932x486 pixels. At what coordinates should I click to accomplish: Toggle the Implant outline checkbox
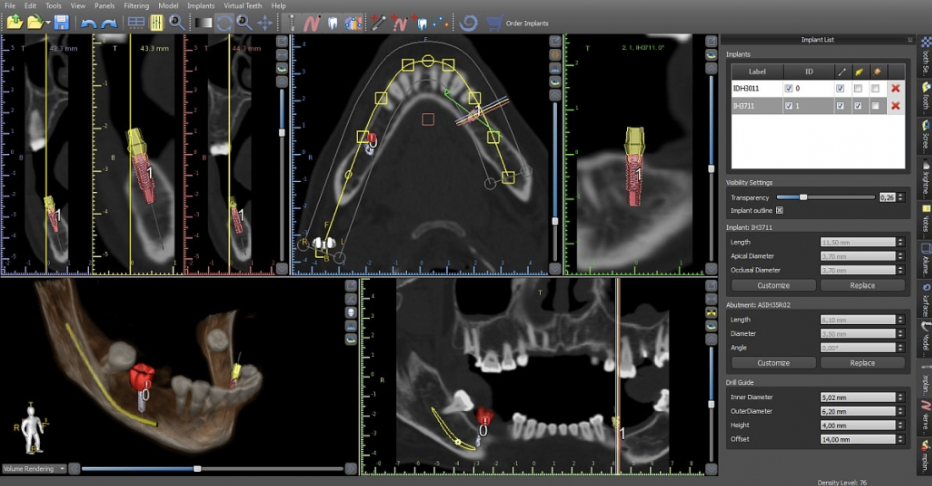(779, 210)
